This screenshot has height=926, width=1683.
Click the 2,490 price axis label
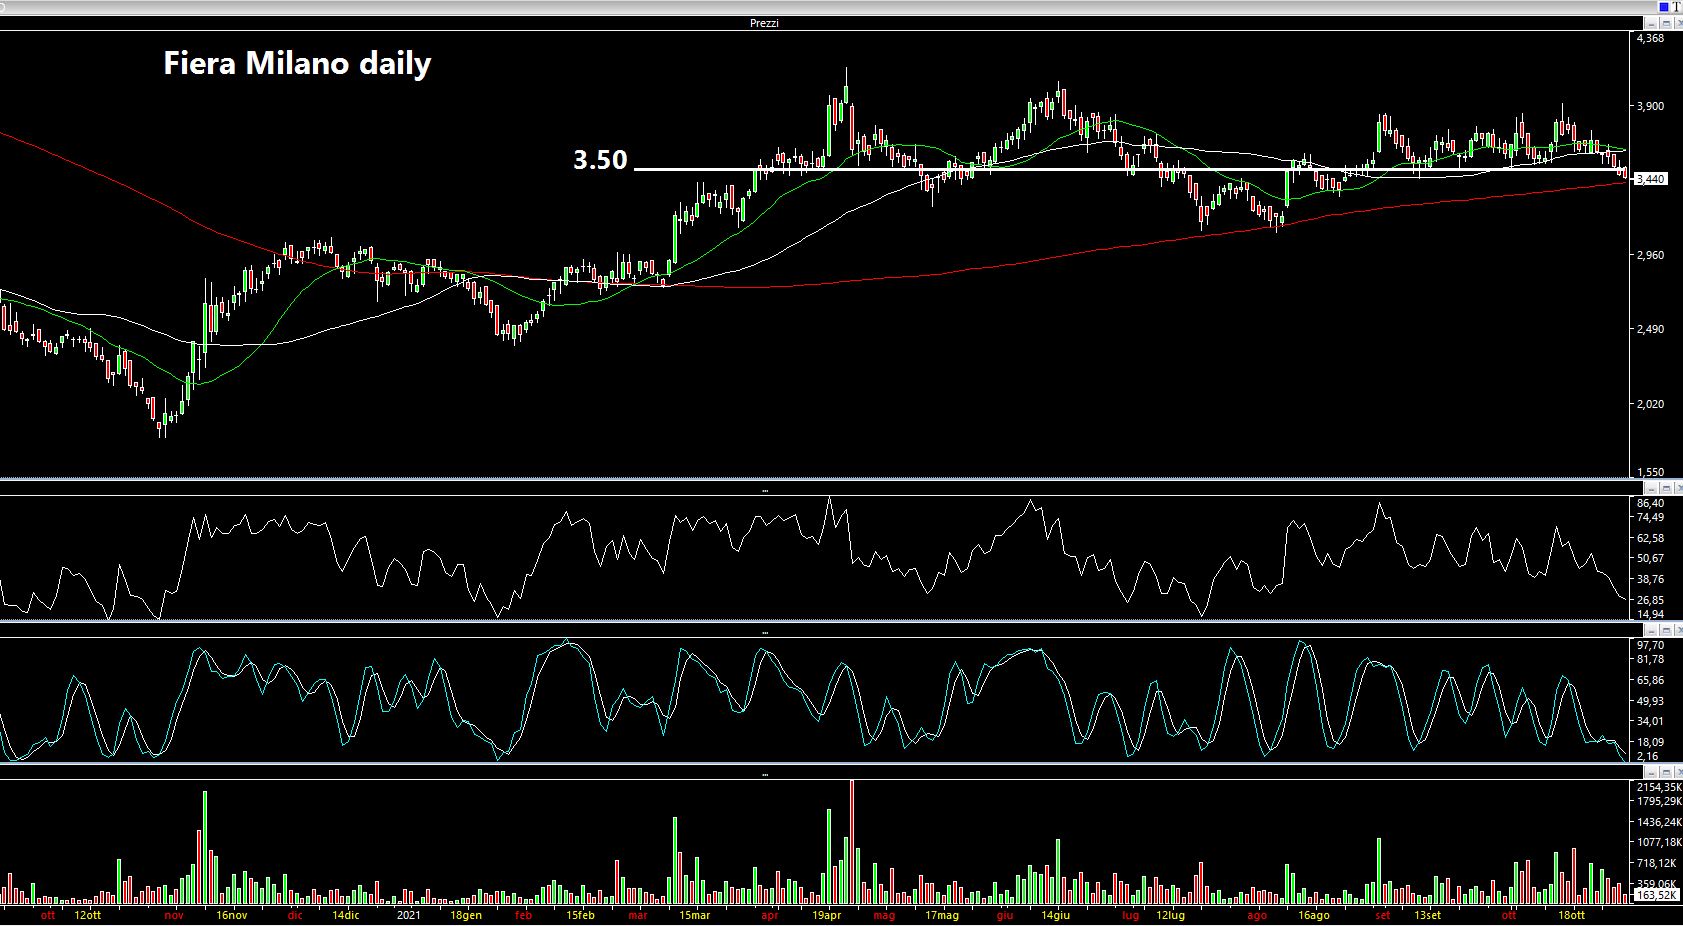[1650, 329]
